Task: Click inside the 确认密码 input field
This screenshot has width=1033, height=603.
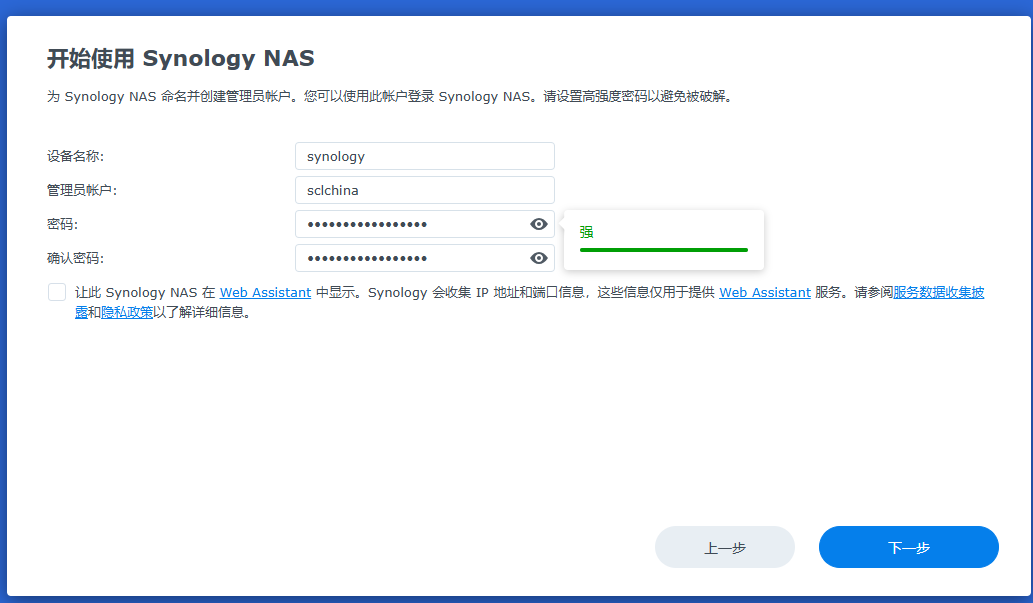Action: [410, 258]
